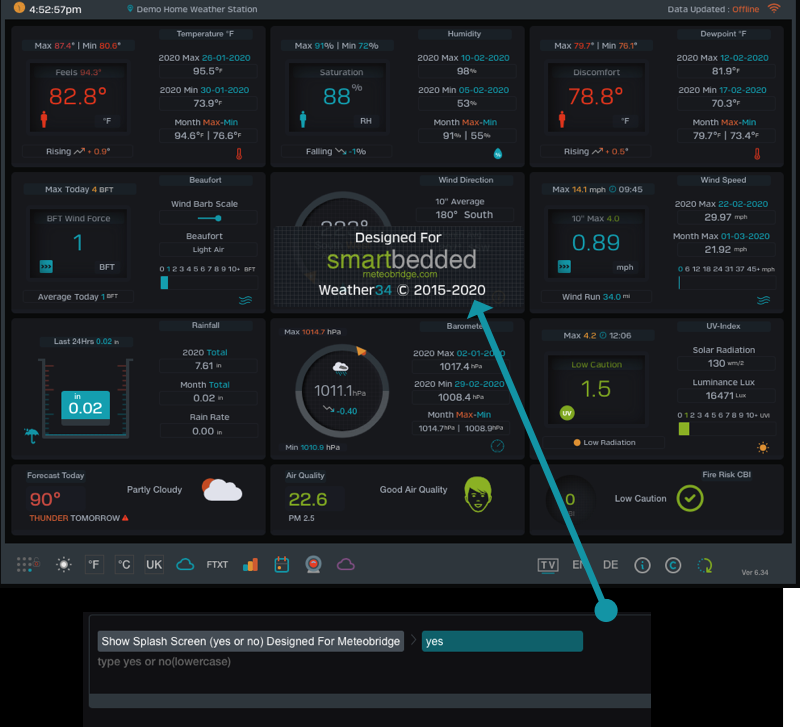Click the humidity droplet icon

point(498,154)
